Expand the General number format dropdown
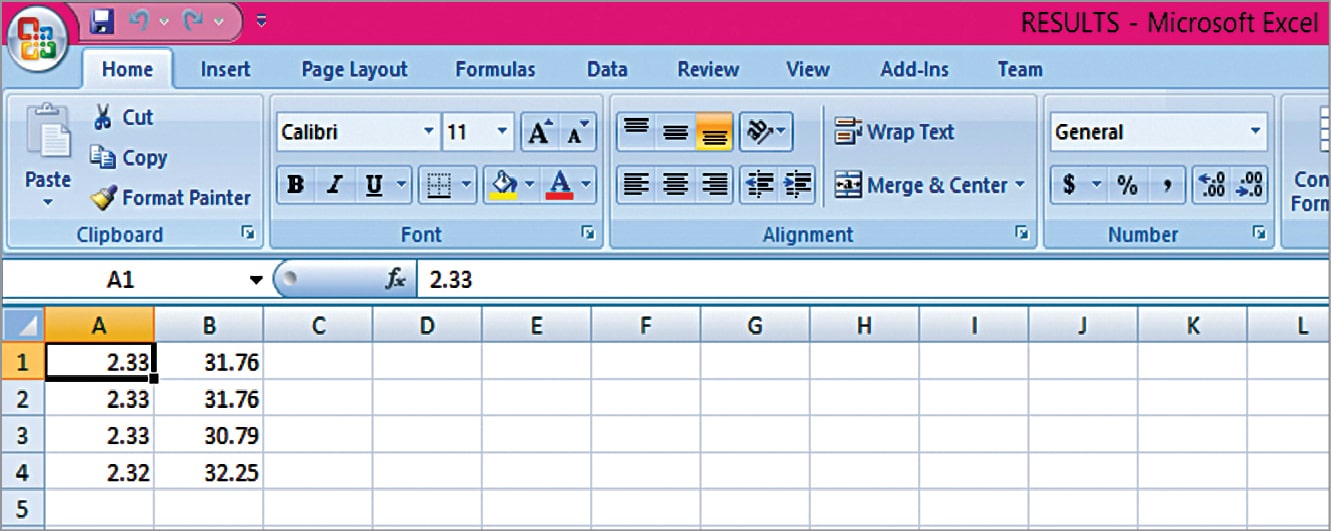 coord(1255,132)
